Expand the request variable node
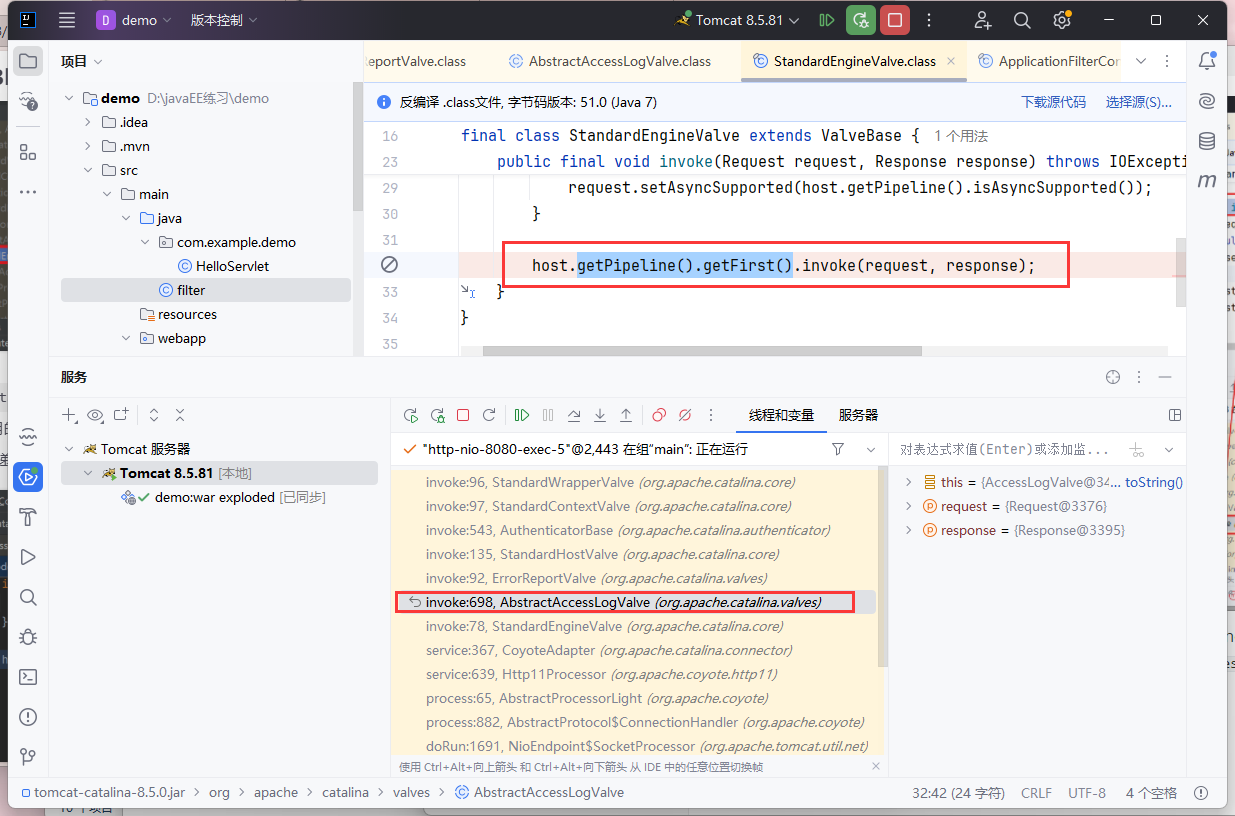Screen dimensions: 1235x816 pyautogui.click(x=908, y=506)
